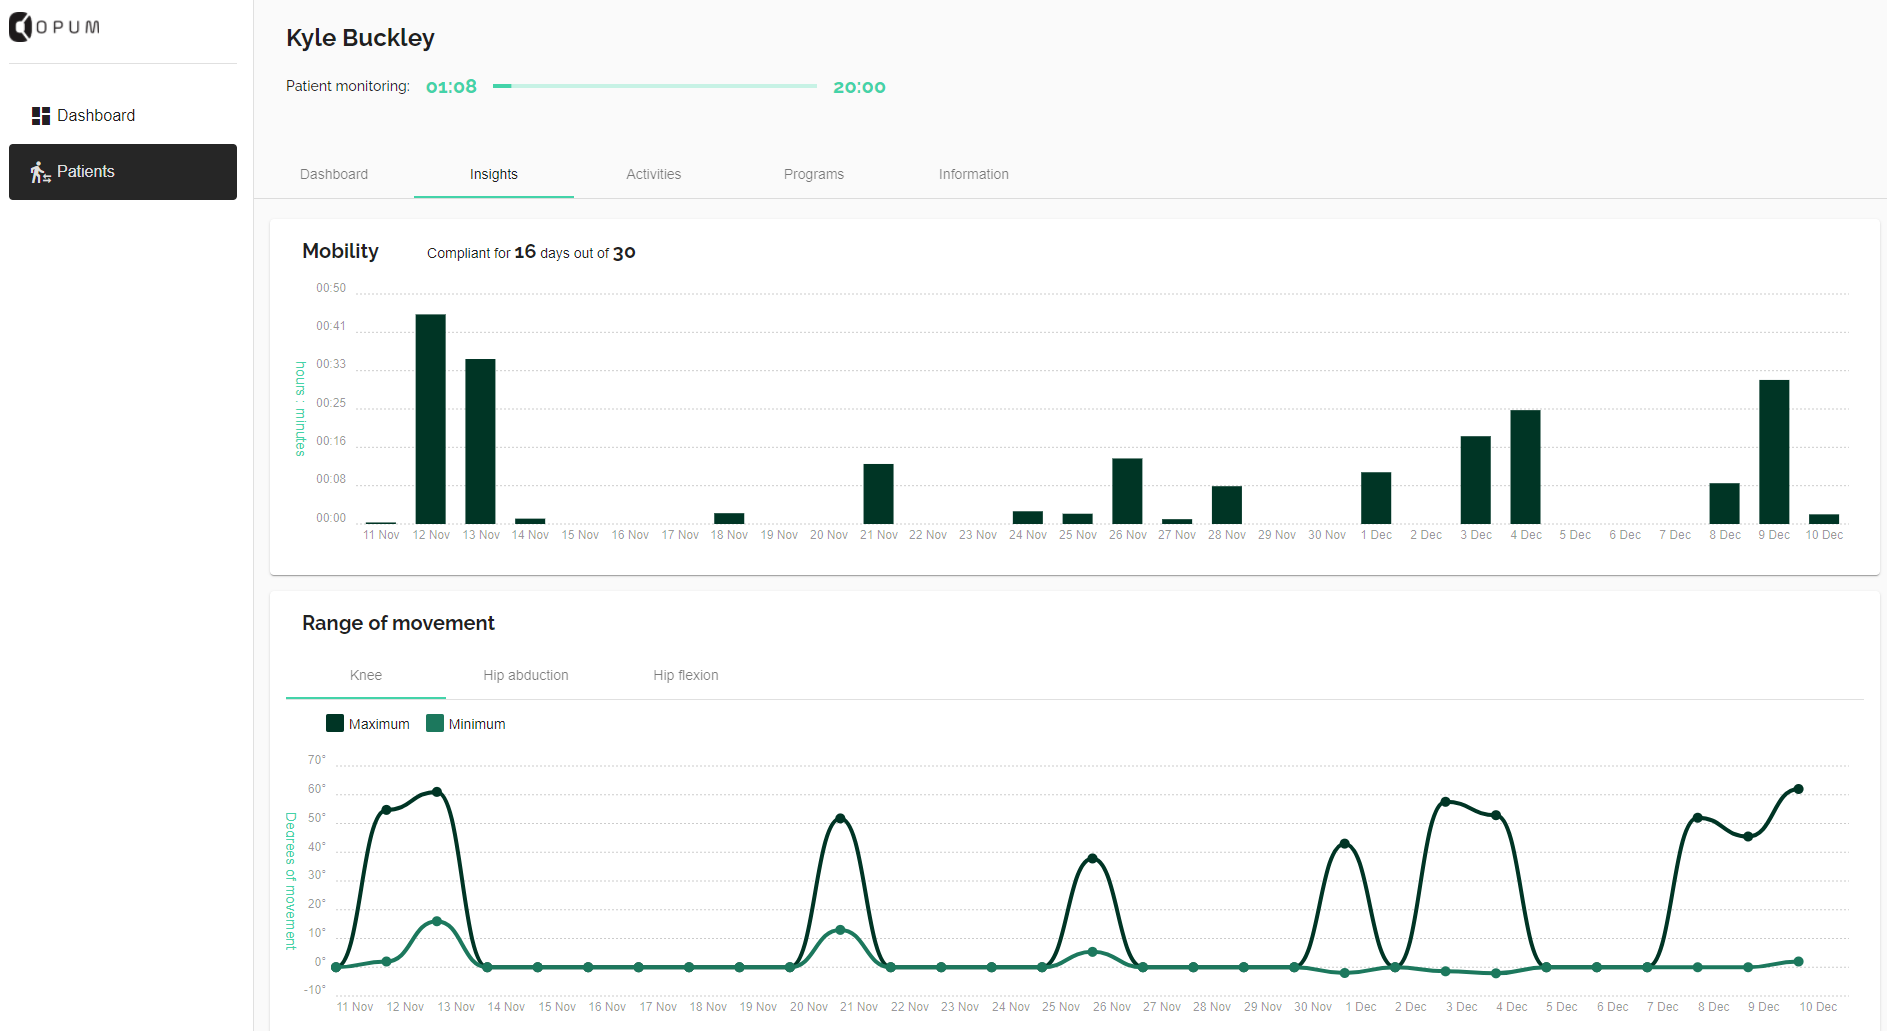Screen dimensions: 1887x1031
Task: Open Patients in the sidebar
Action: click(x=123, y=172)
